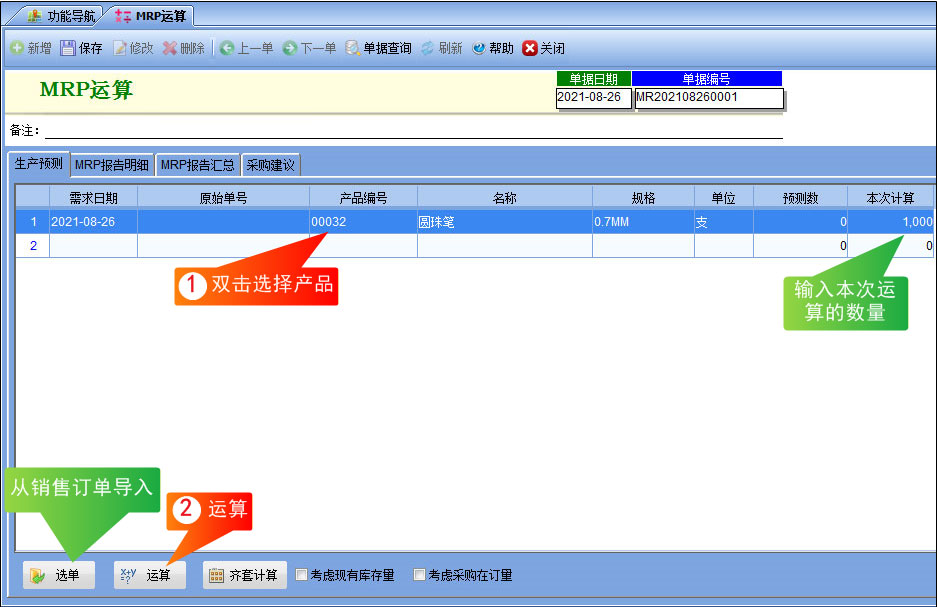Open 单据查询 document search
The image size is (937, 607).
click(378, 48)
